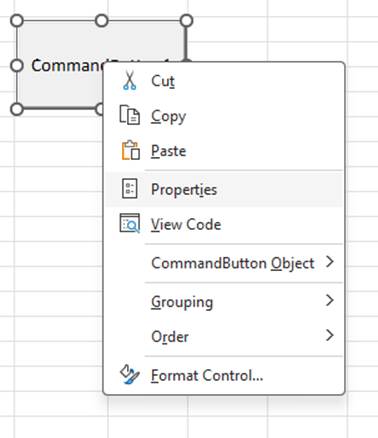
Task: Click the Properties list icon
Action: [x=129, y=189]
